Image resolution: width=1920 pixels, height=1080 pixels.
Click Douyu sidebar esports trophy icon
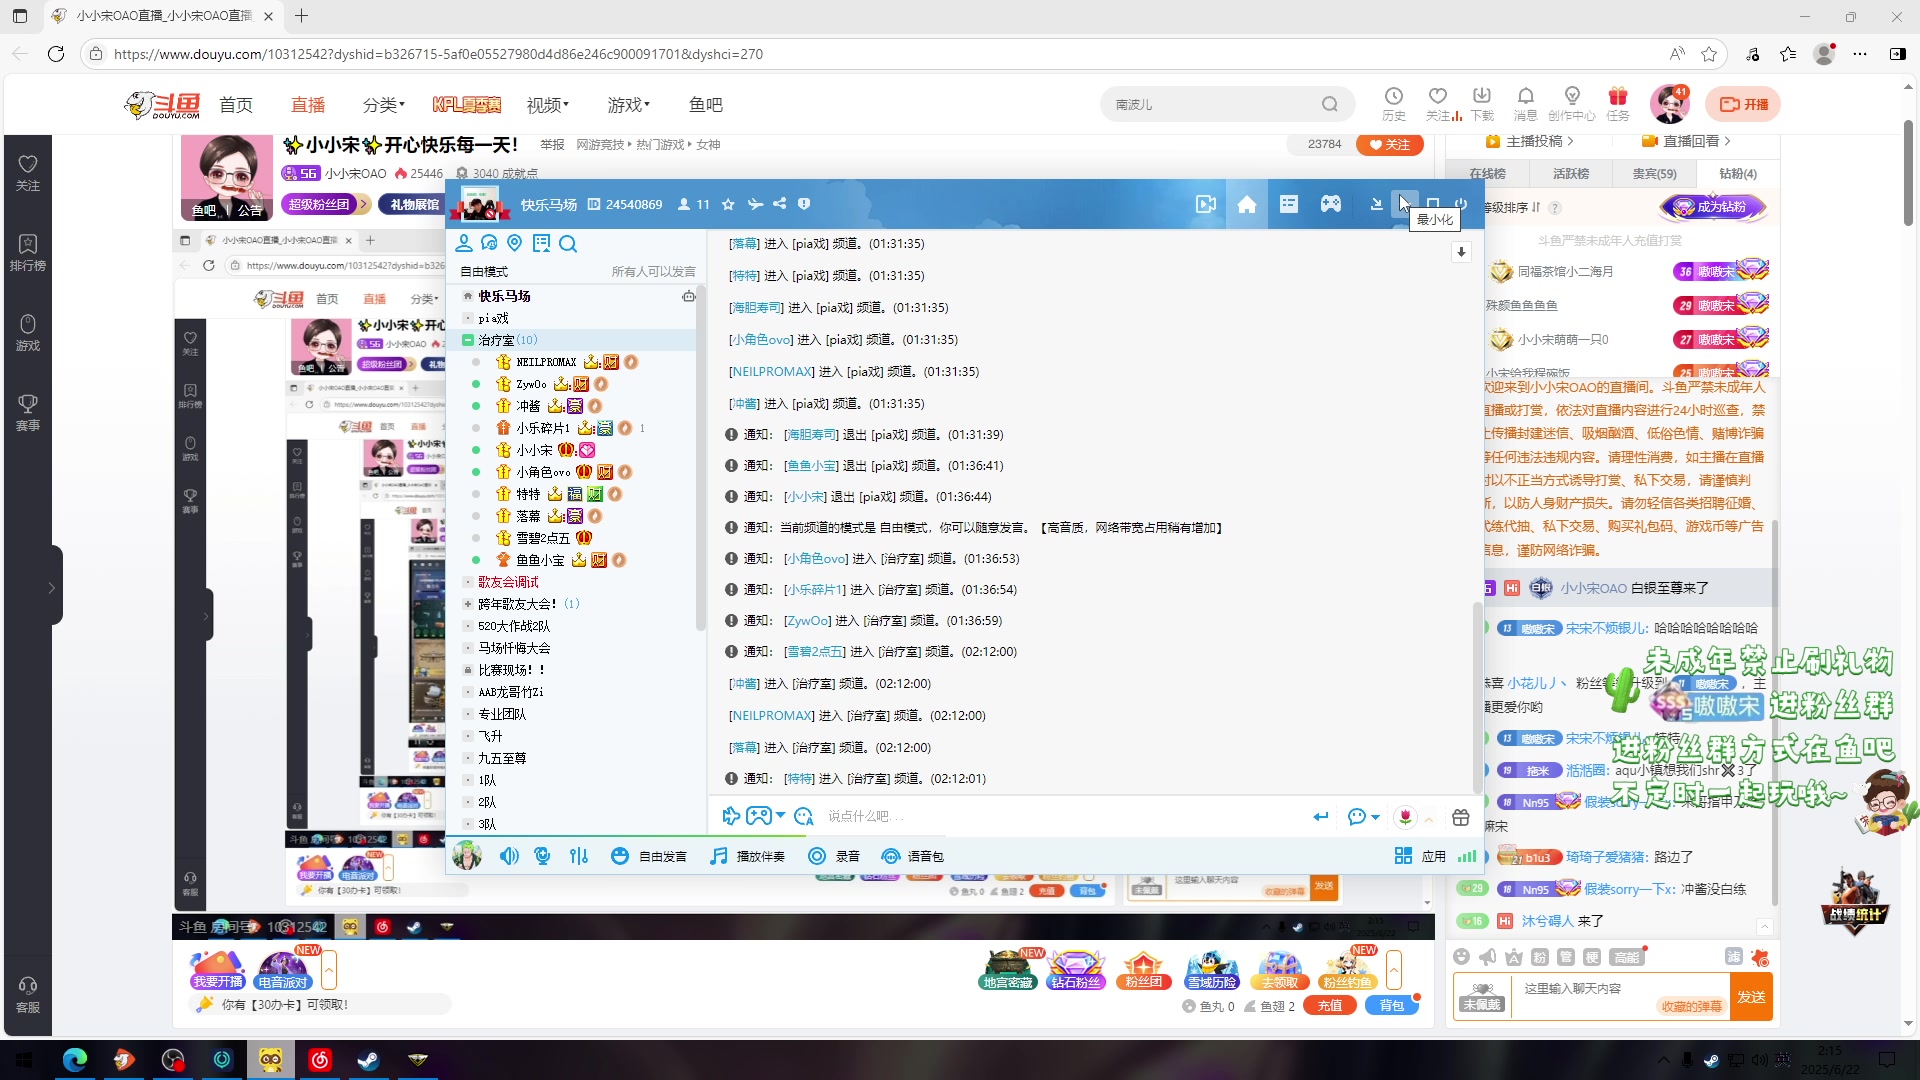tap(28, 412)
